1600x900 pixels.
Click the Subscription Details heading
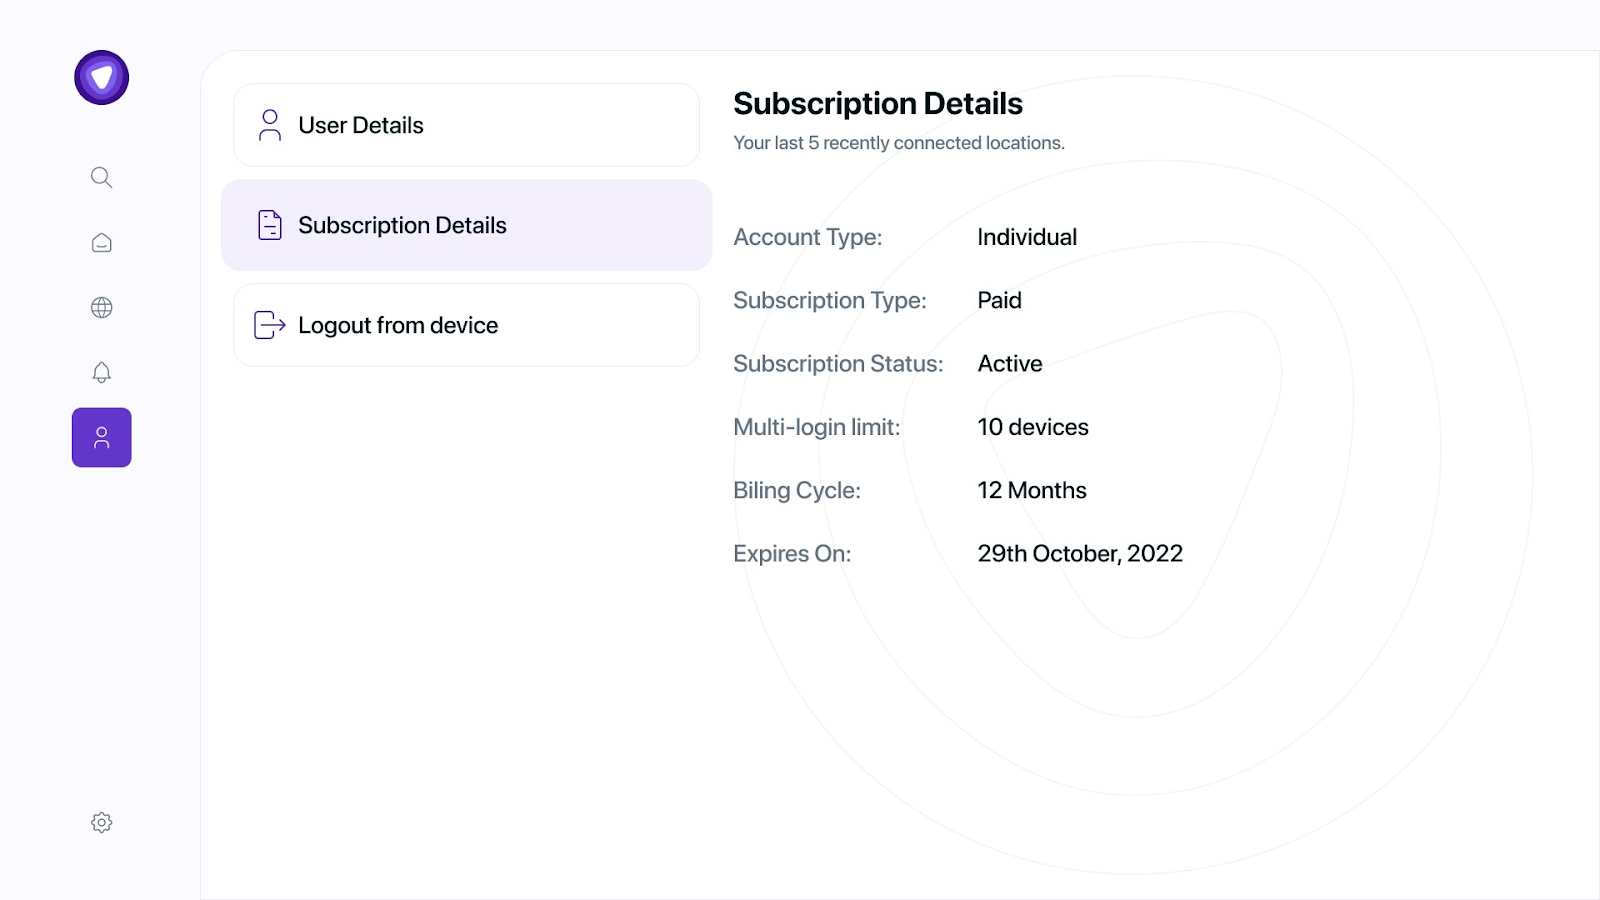[x=878, y=103]
